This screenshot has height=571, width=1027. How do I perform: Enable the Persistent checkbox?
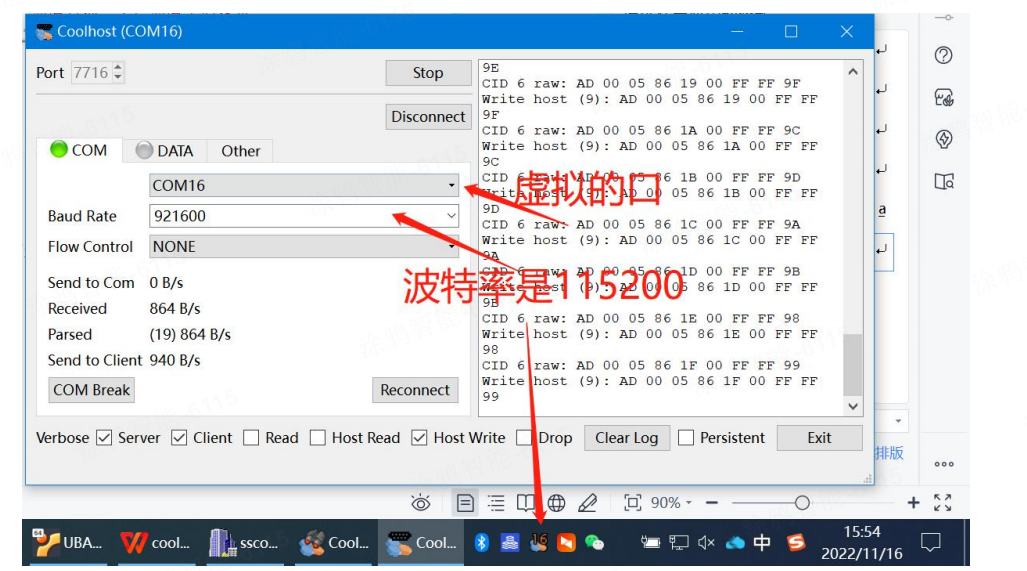[x=686, y=437]
